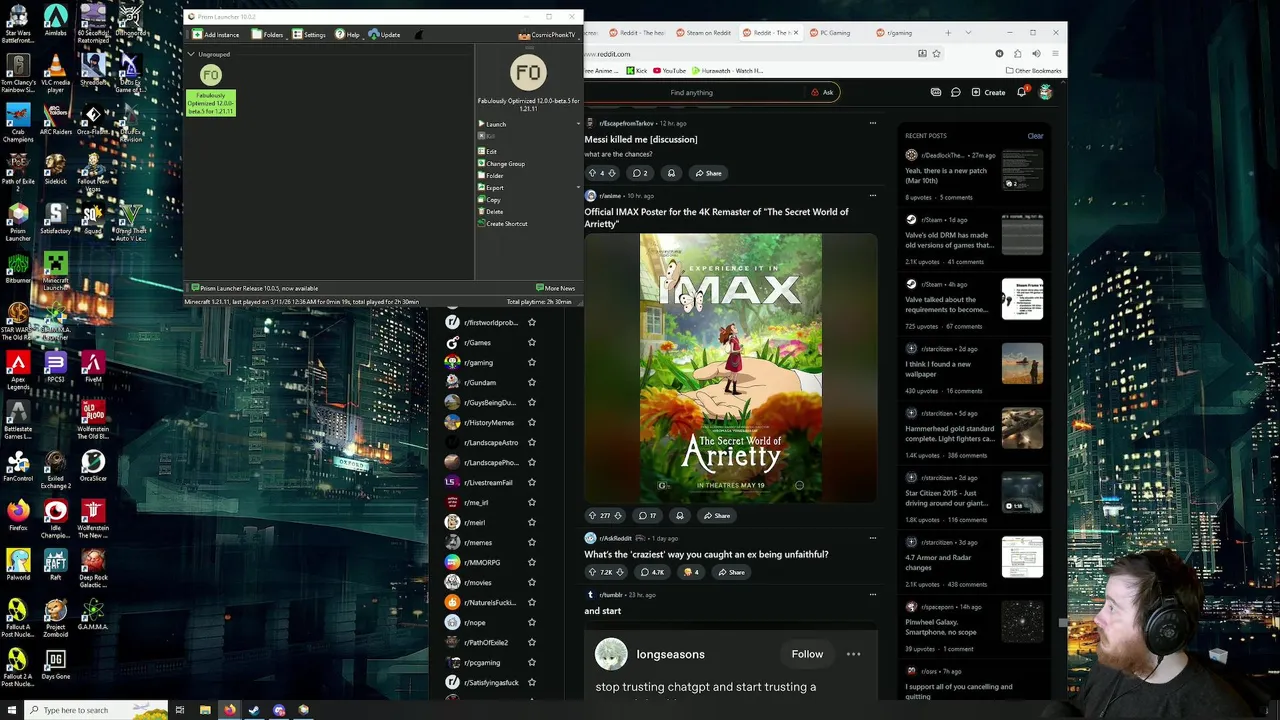Toggle favorite star for r/memes

532,542
